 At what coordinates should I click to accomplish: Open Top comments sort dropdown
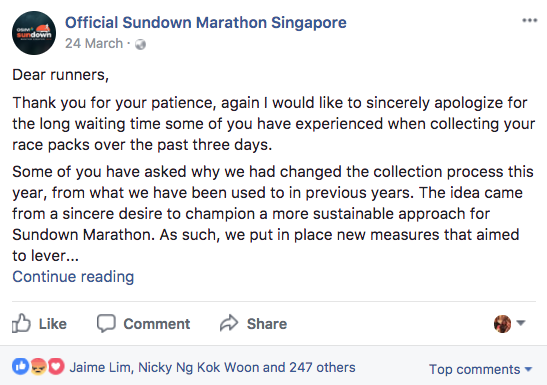pos(480,369)
